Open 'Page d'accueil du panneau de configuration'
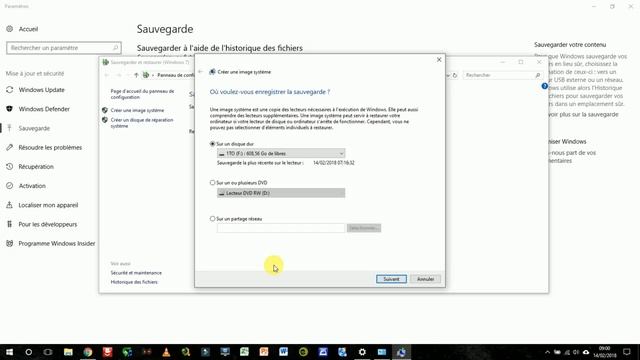The width and height of the screenshot is (640, 360). pyautogui.click(x=142, y=94)
